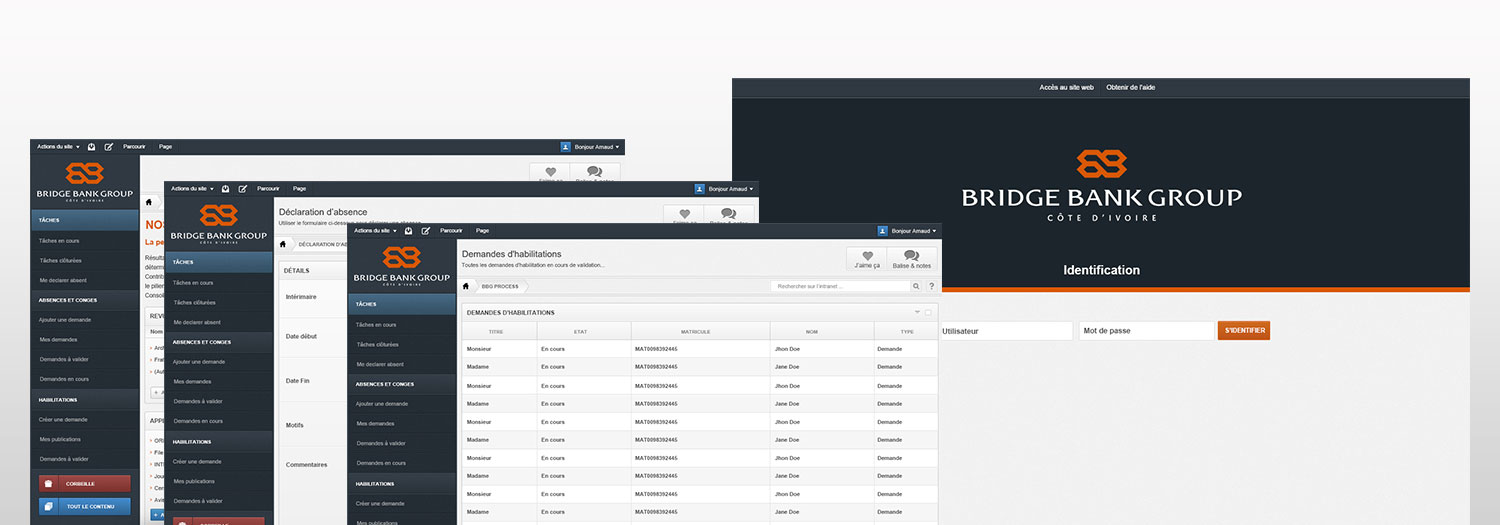Click the folder icon beside Actions du site in leftmost back window
Screen dimensions: 1500x525
pyautogui.click(x=91, y=146)
